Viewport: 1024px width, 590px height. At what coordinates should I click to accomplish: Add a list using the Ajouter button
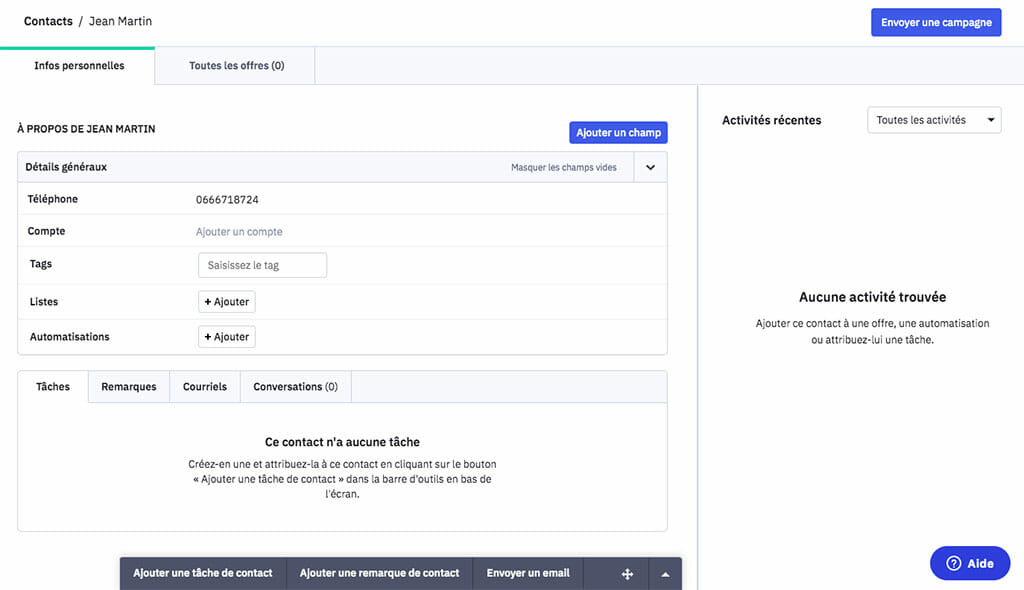[226, 301]
